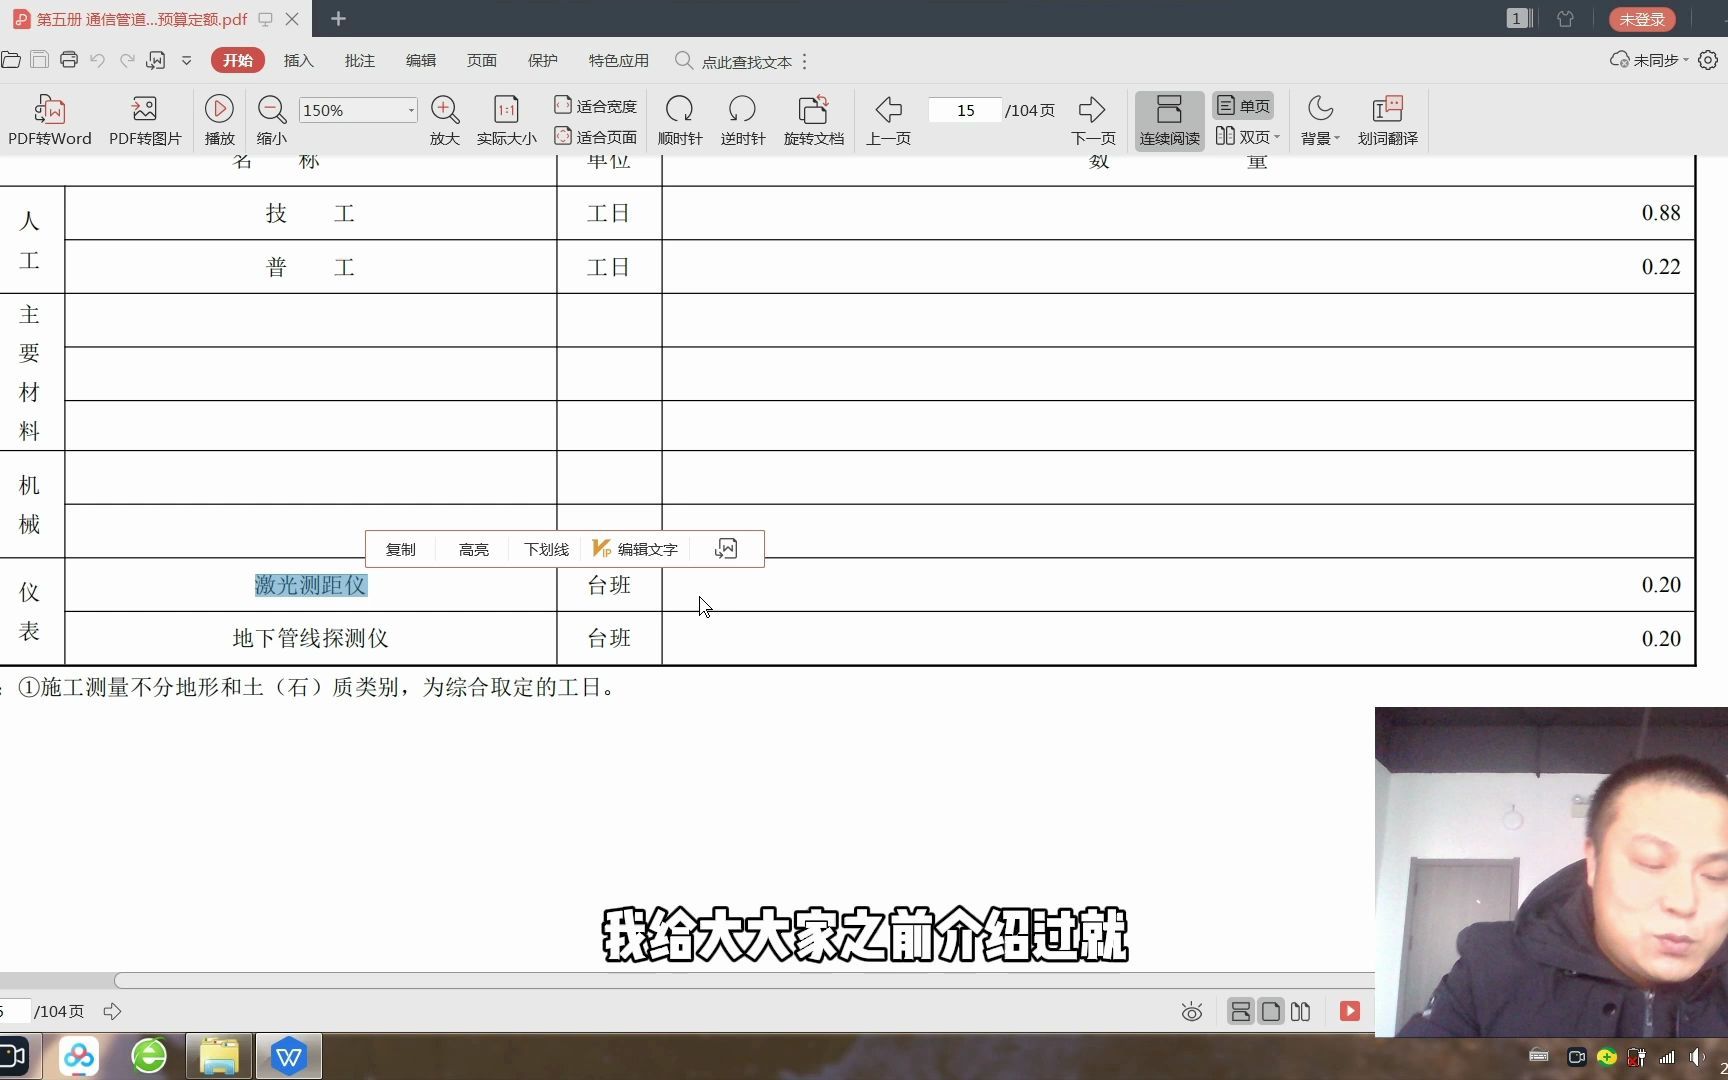Screen dimensions: 1728x1080
Task: Go to 上一页 previous page arrow
Action: (888, 120)
